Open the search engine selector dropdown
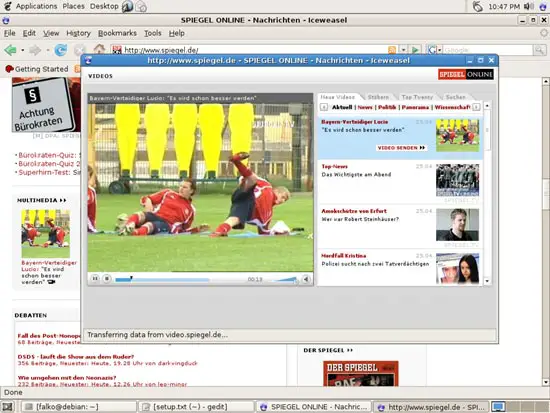550x413 pixels. 435,50
